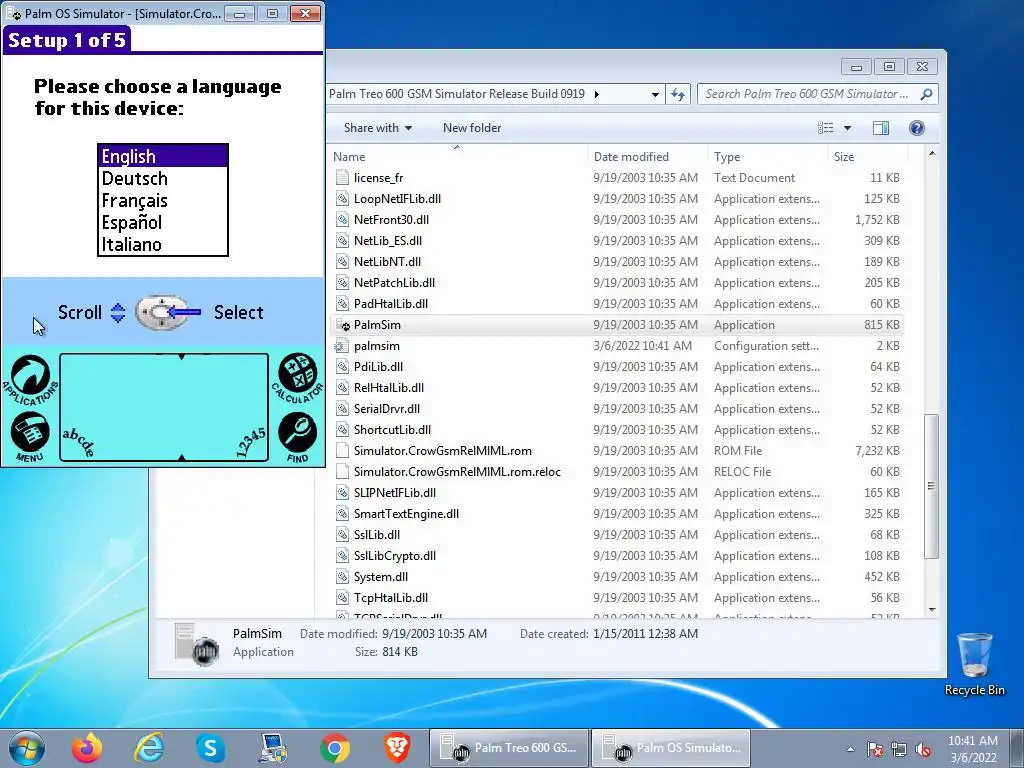Toggle the preview pane icon in Explorer
Screen dimensions: 1024x768
[x=880, y=128]
